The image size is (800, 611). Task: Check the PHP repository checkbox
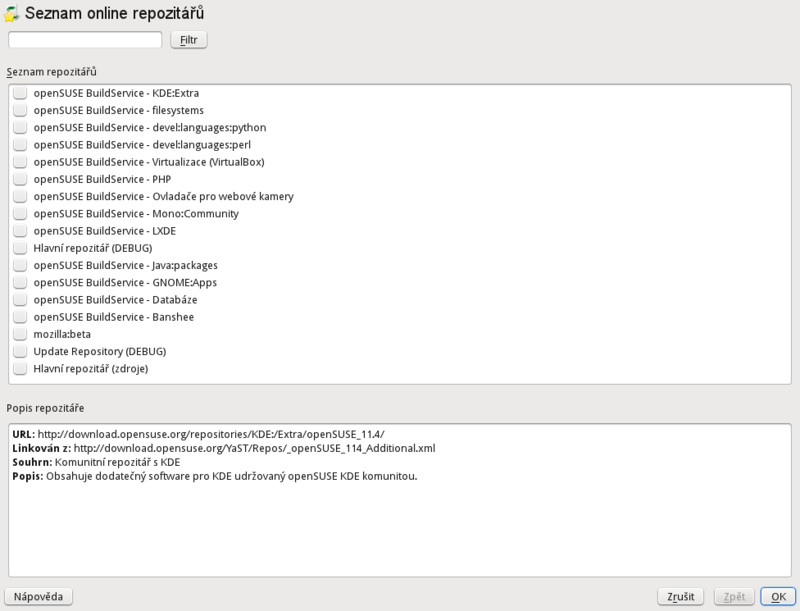click(x=20, y=179)
